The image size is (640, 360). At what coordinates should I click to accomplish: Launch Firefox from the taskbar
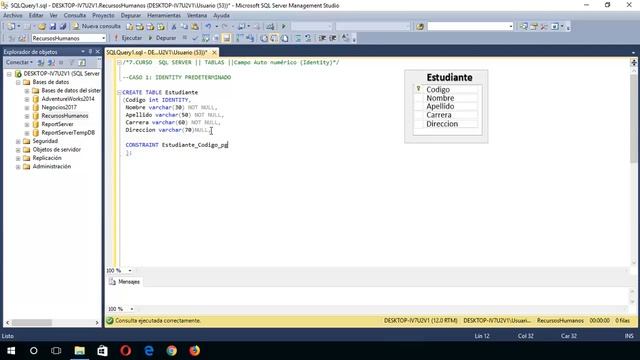click(195, 351)
